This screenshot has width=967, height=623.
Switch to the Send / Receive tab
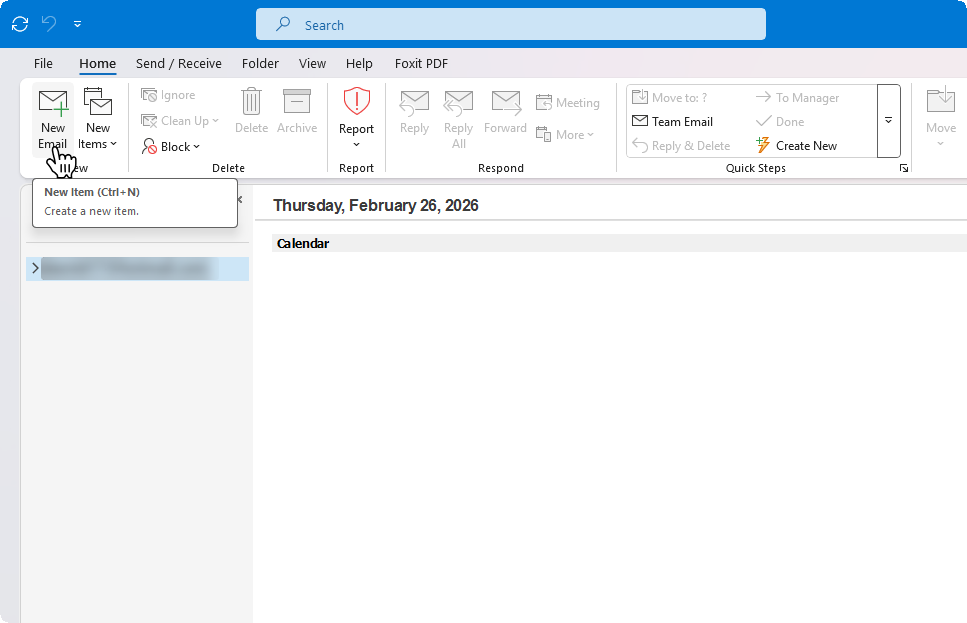(x=179, y=64)
